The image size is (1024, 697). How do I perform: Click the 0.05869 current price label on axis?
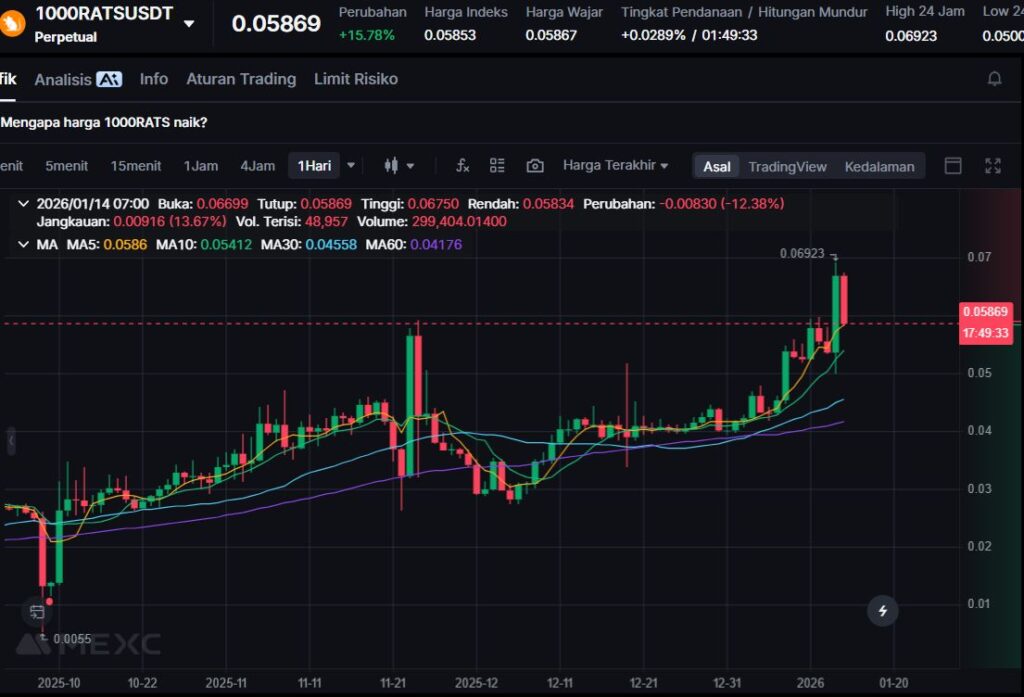985,311
